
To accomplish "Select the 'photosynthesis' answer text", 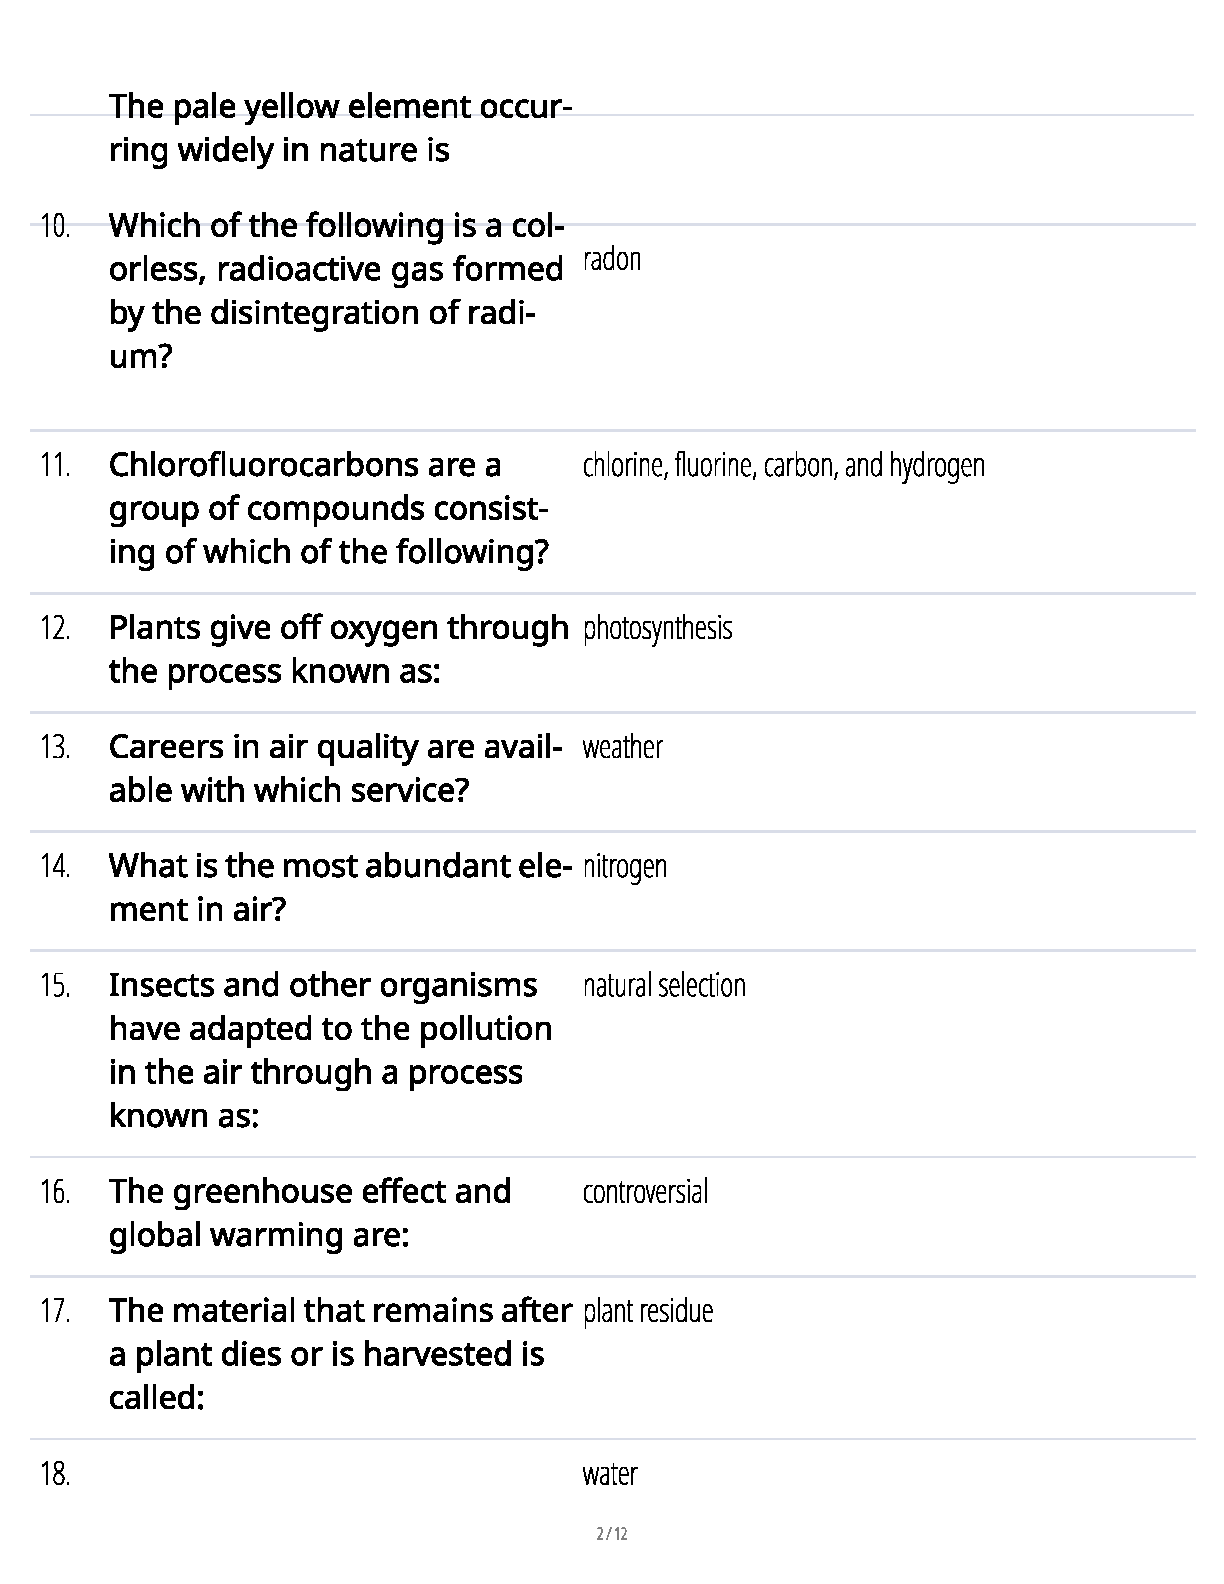I will [657, 629].
